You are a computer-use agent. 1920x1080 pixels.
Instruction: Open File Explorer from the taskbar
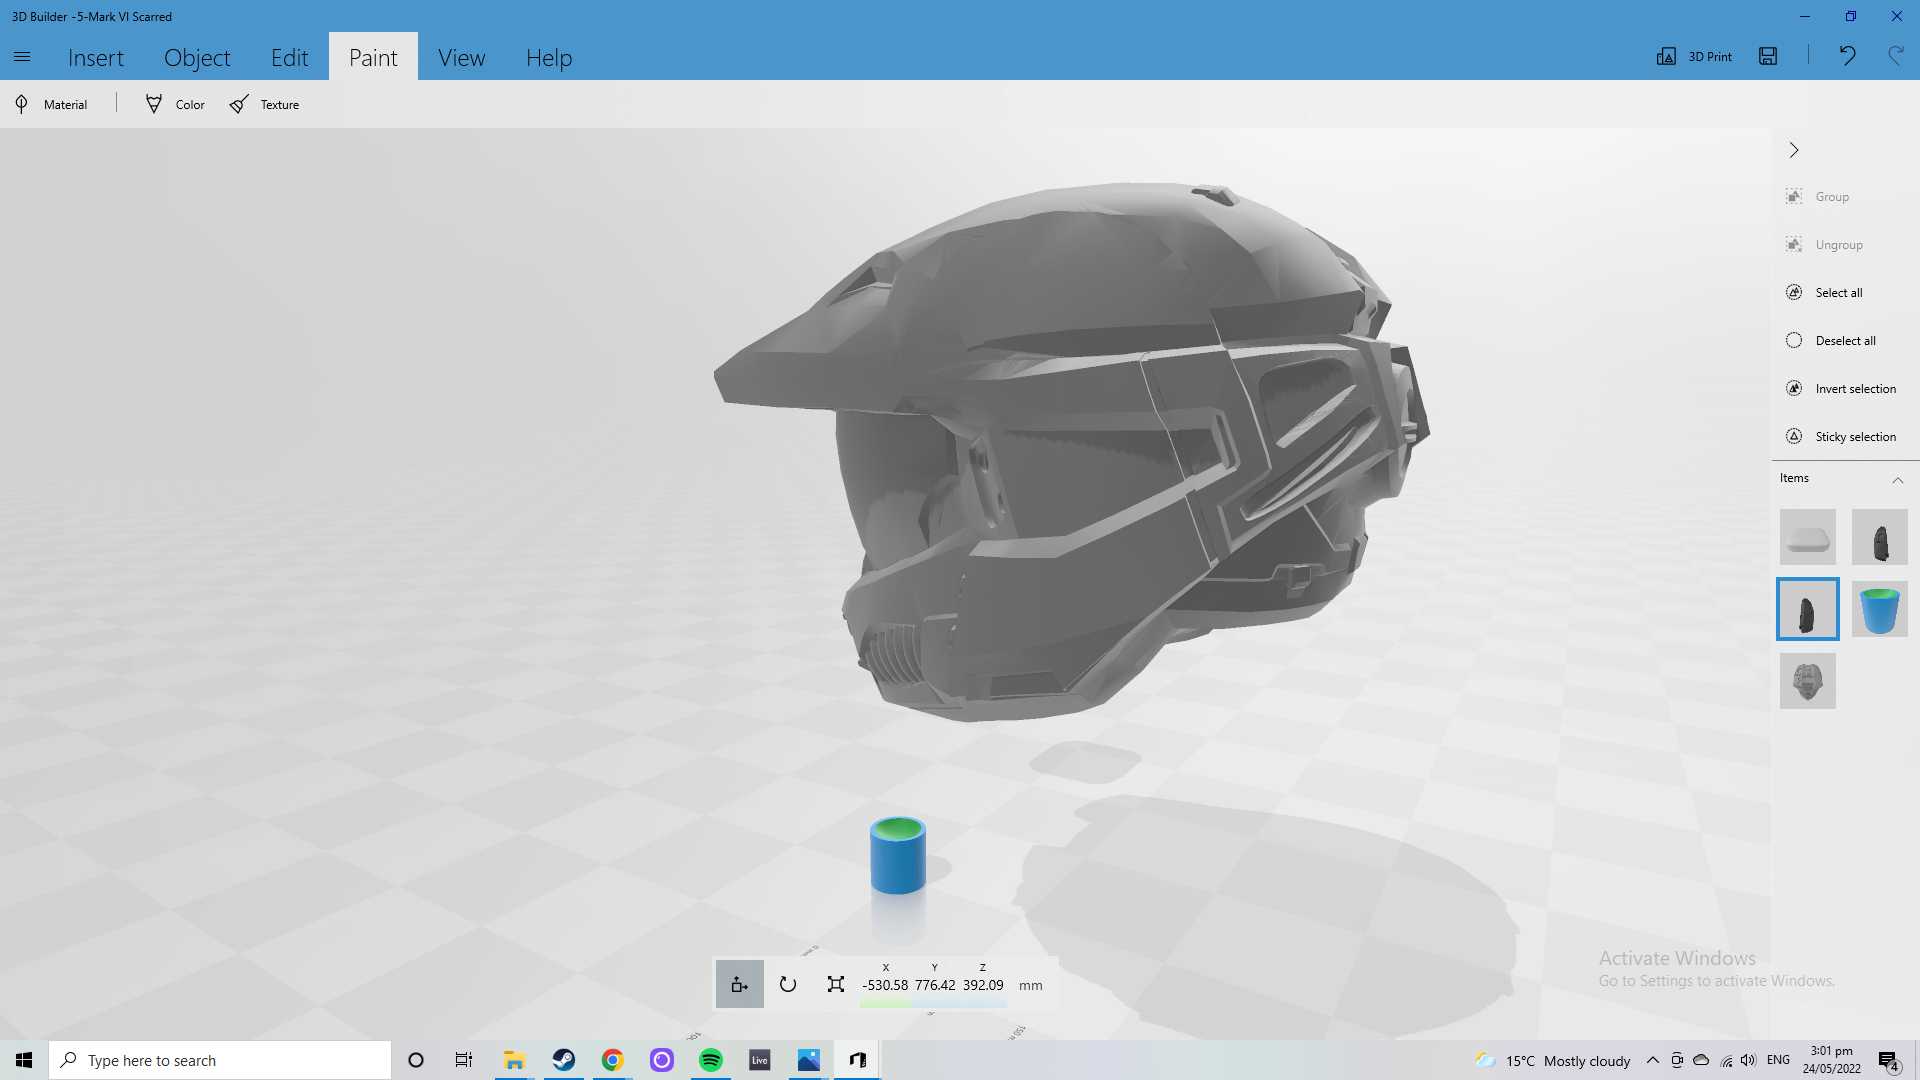click(x=514, y=1060)
